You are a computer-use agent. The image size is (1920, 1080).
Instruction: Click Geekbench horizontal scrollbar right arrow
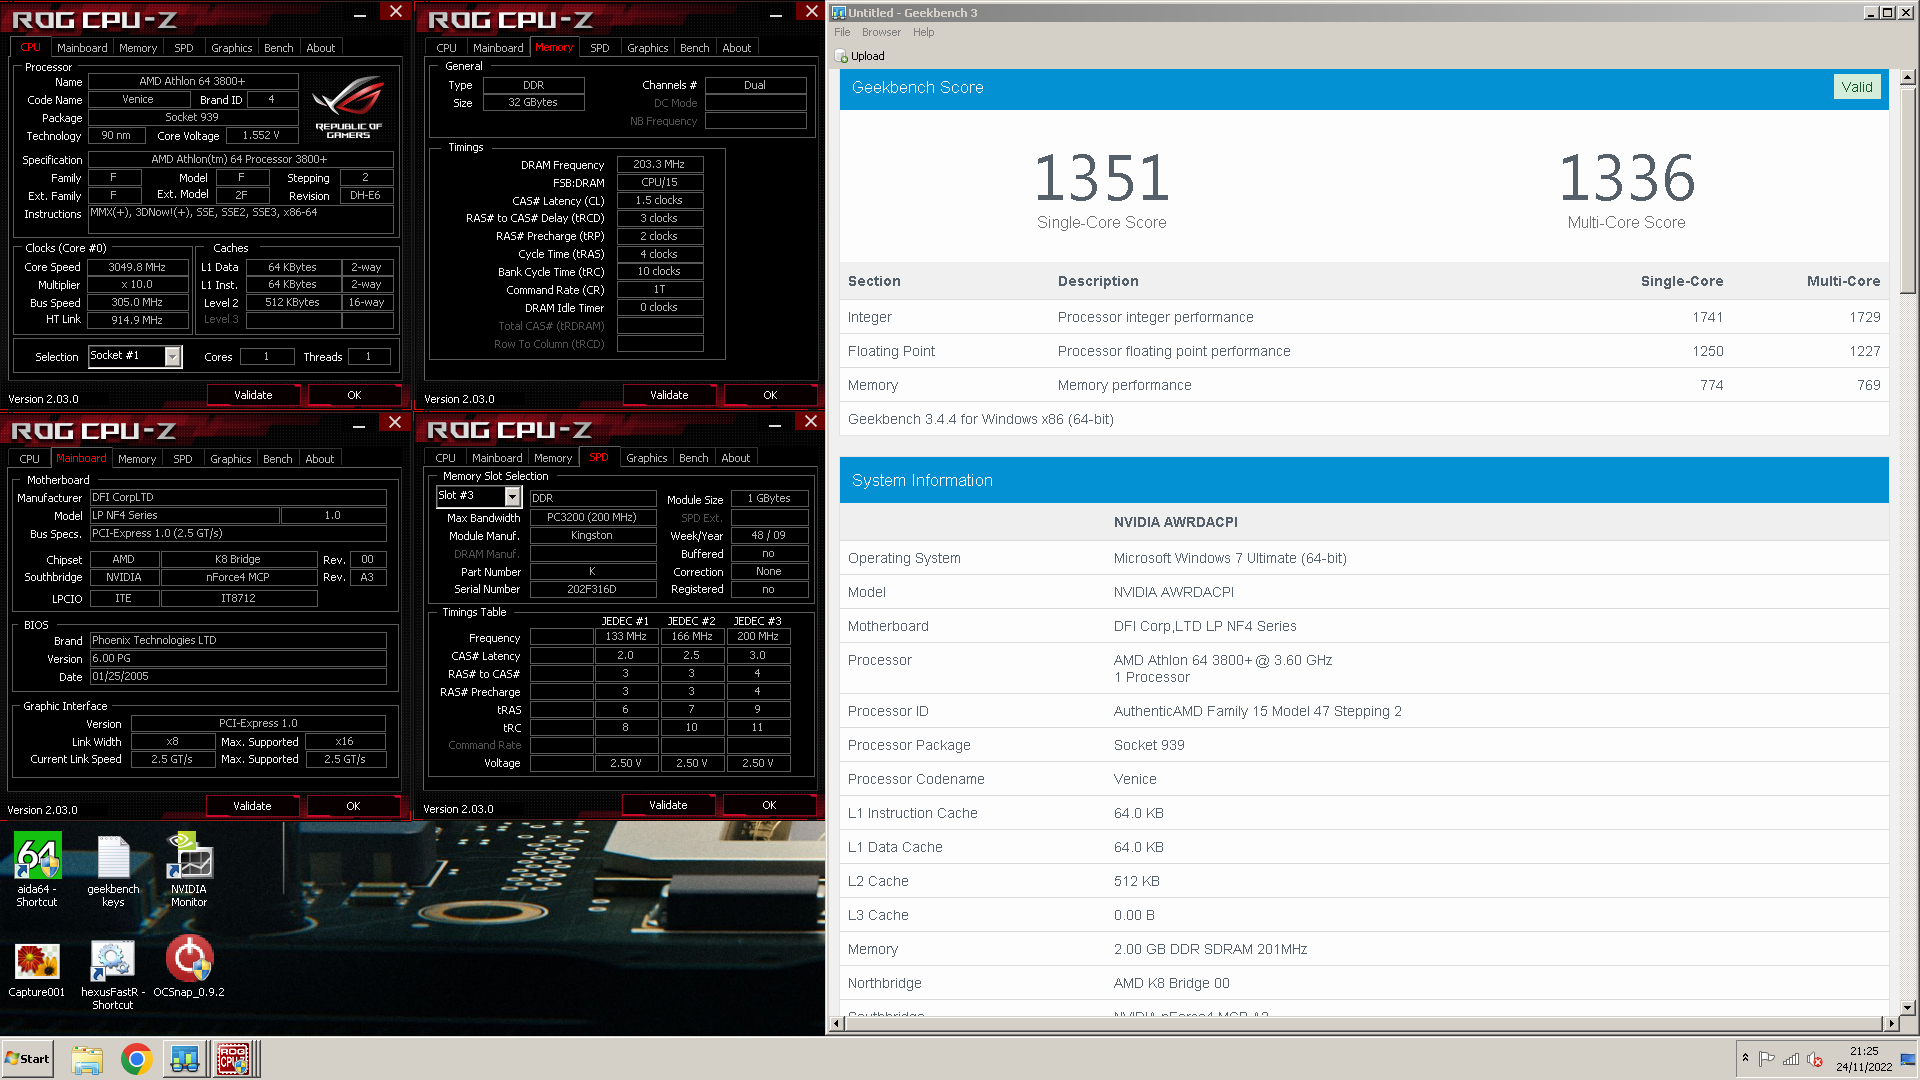point(1890,1024)
